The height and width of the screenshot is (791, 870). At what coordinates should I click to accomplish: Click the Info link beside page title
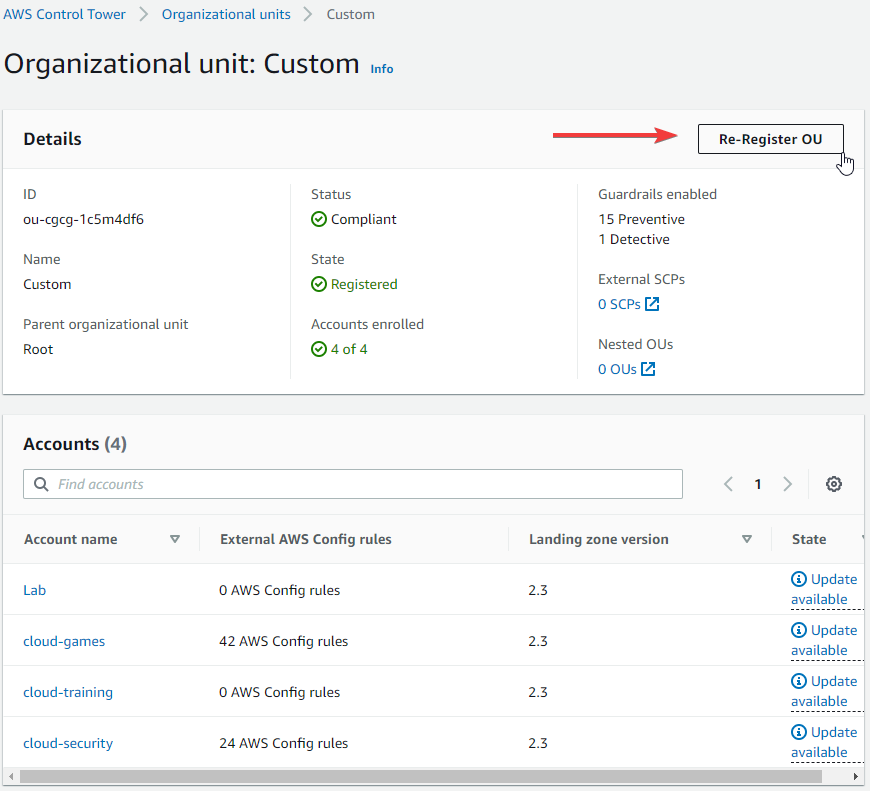382,69
